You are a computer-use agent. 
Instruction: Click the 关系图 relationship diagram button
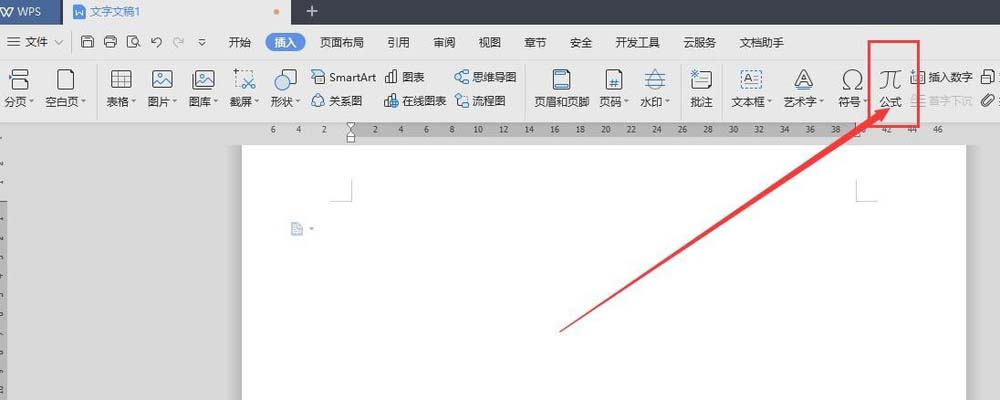click(337, 101)
